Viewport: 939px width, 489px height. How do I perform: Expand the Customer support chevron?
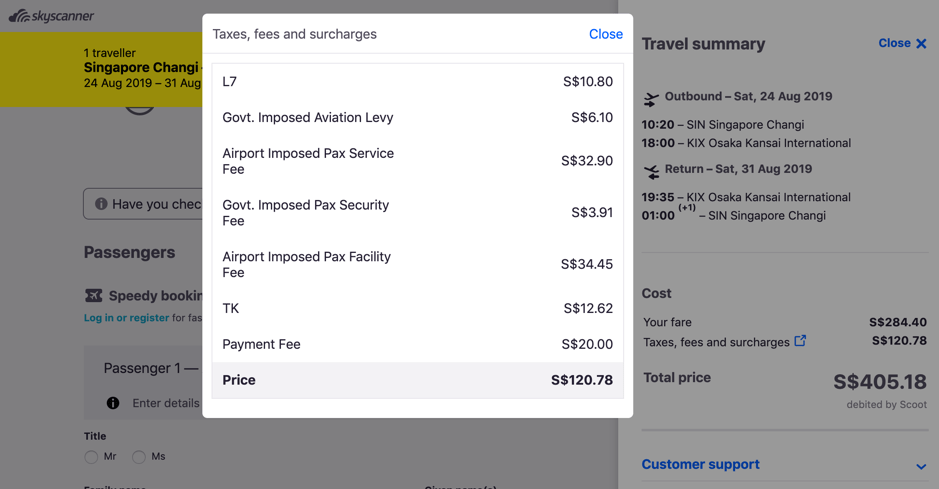920,466
